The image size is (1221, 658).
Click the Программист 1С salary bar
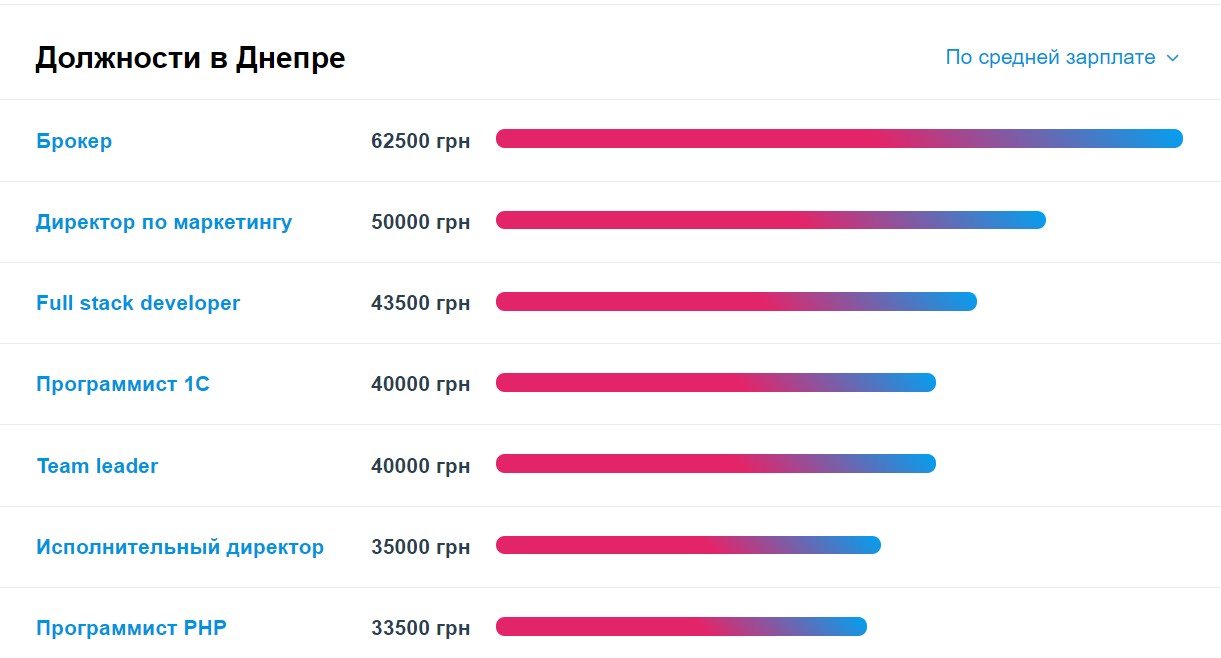pyautogui.click(x=715, y=383)
